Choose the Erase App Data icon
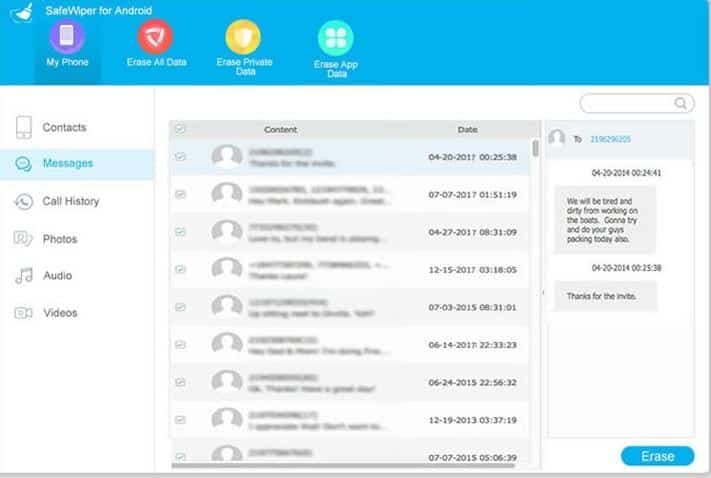 pos(336,38)
